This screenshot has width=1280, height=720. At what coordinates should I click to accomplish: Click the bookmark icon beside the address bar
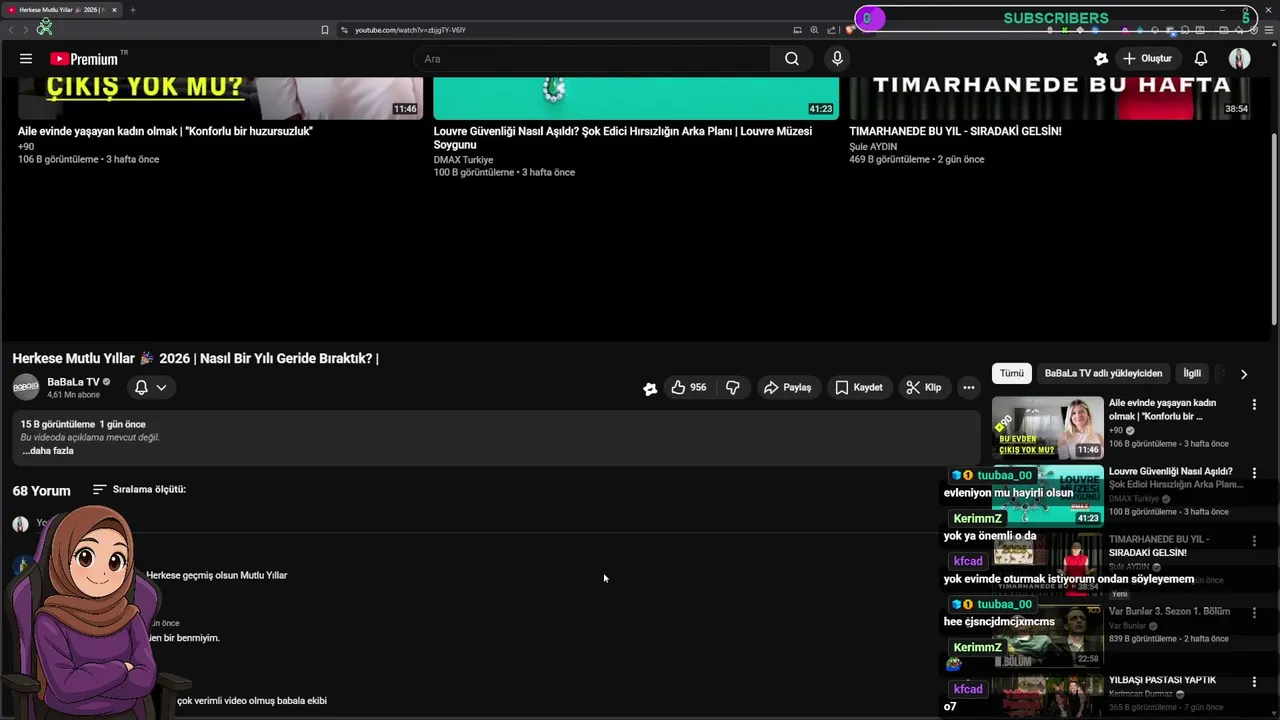pyautogui.click(x=324, y=30)
